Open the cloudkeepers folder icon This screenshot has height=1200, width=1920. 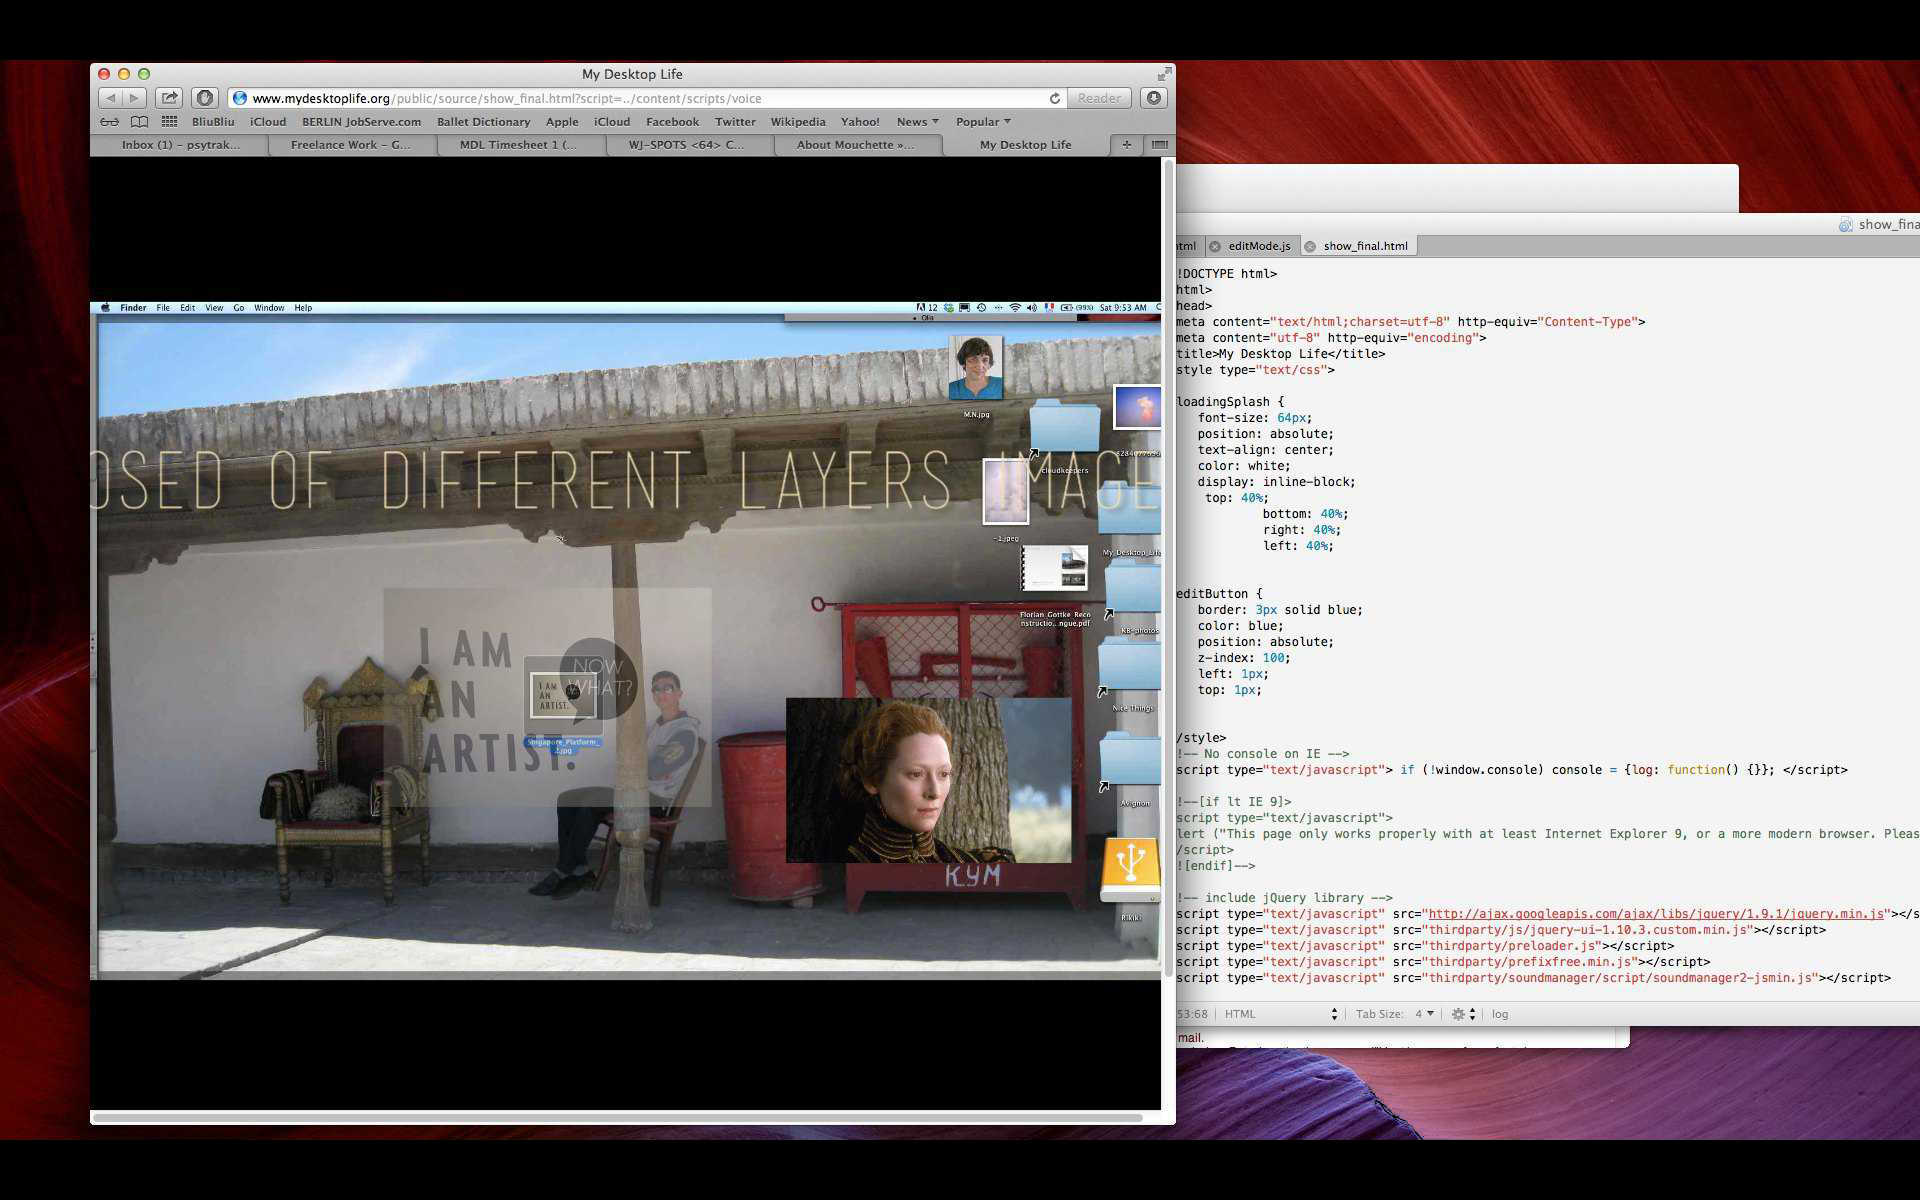[1064, 428]
